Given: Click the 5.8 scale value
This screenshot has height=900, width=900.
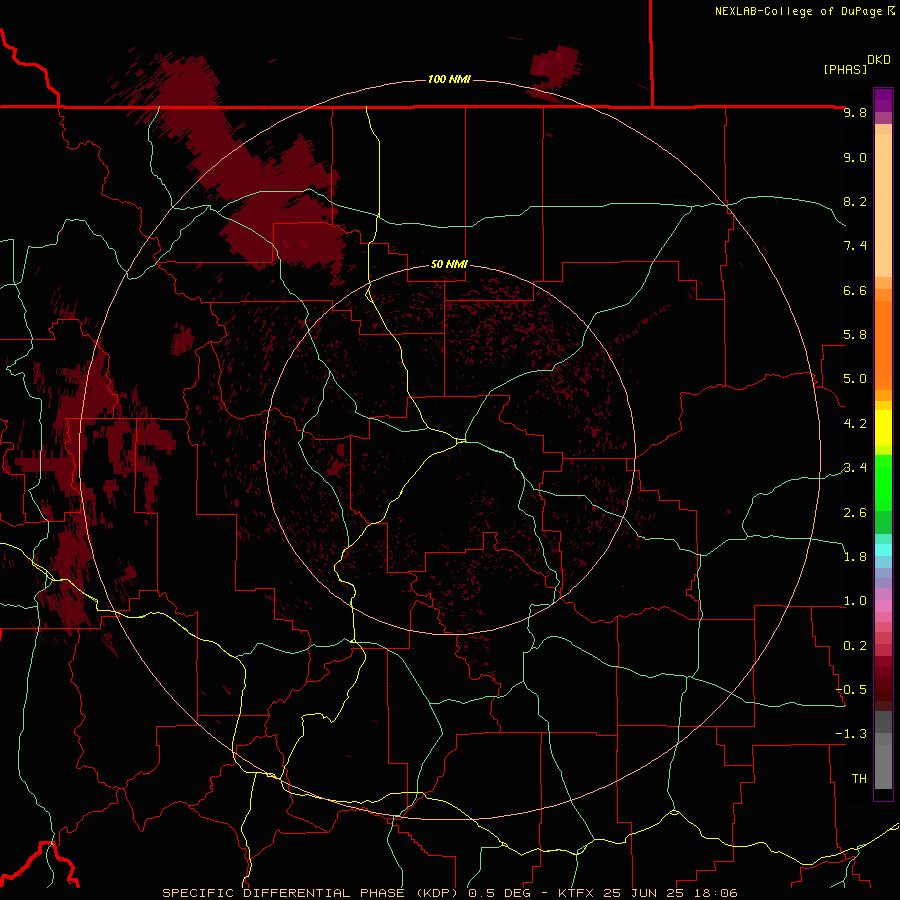Looking at the screenshot, I should pos(855,335).
